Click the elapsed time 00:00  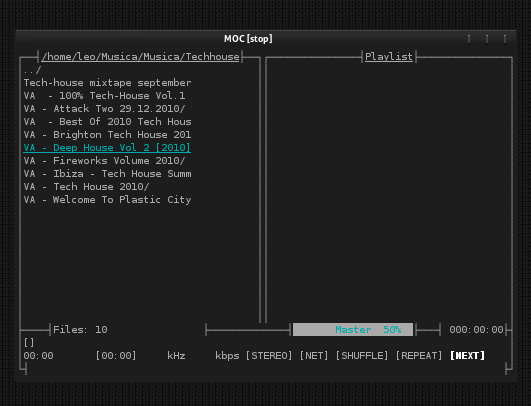click(38, 356)
